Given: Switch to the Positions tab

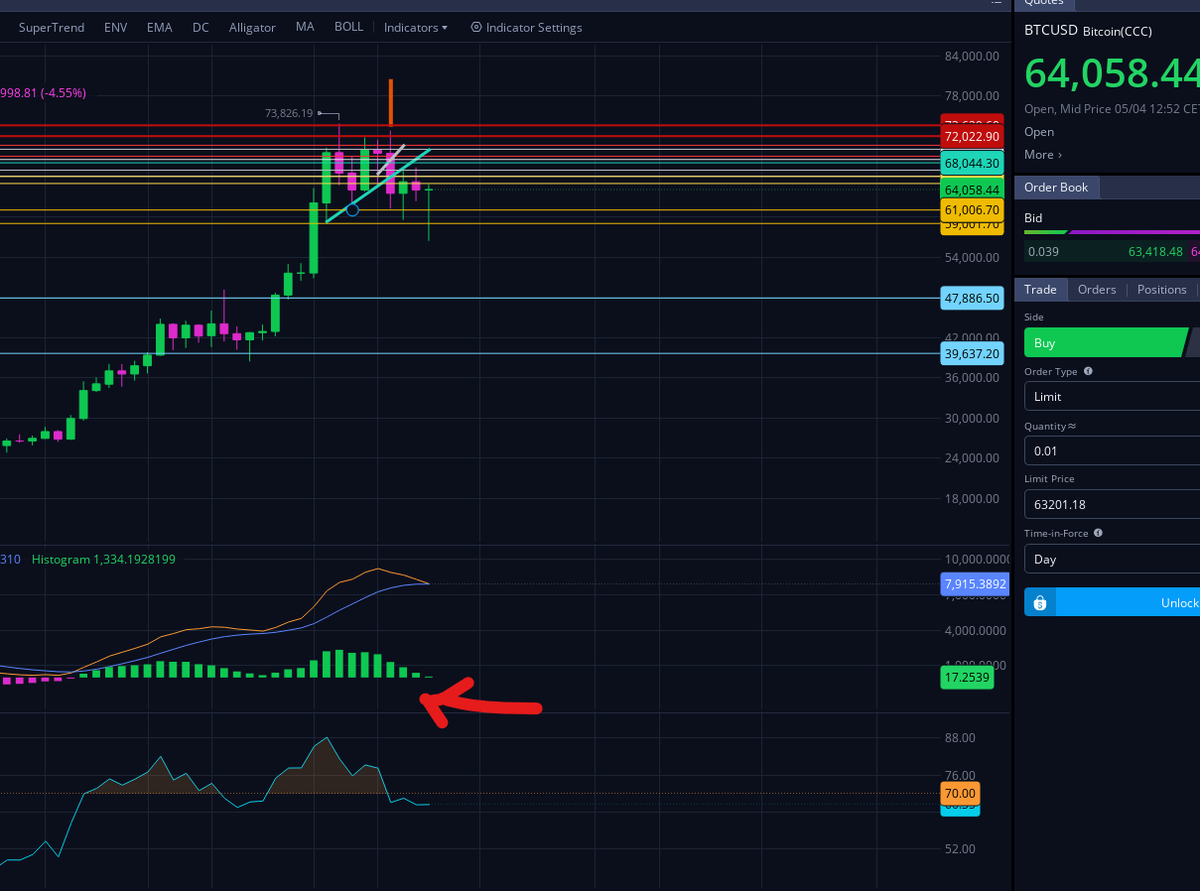Looking at the screenshot, I should [1162, 289].
